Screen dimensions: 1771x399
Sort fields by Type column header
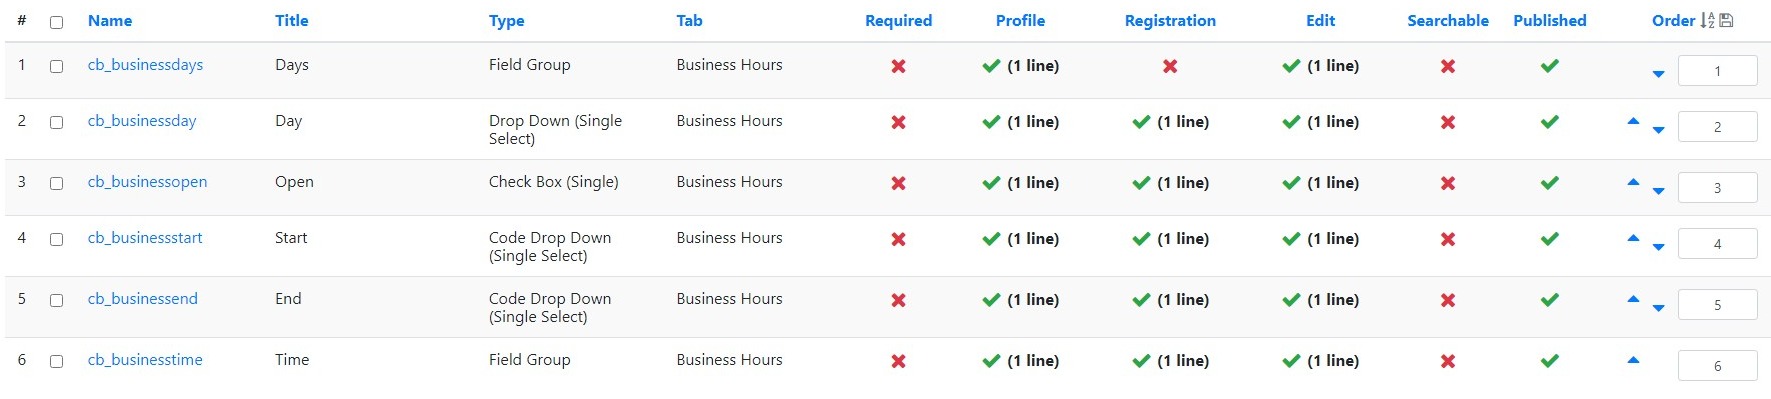click(x=506, y=20)
